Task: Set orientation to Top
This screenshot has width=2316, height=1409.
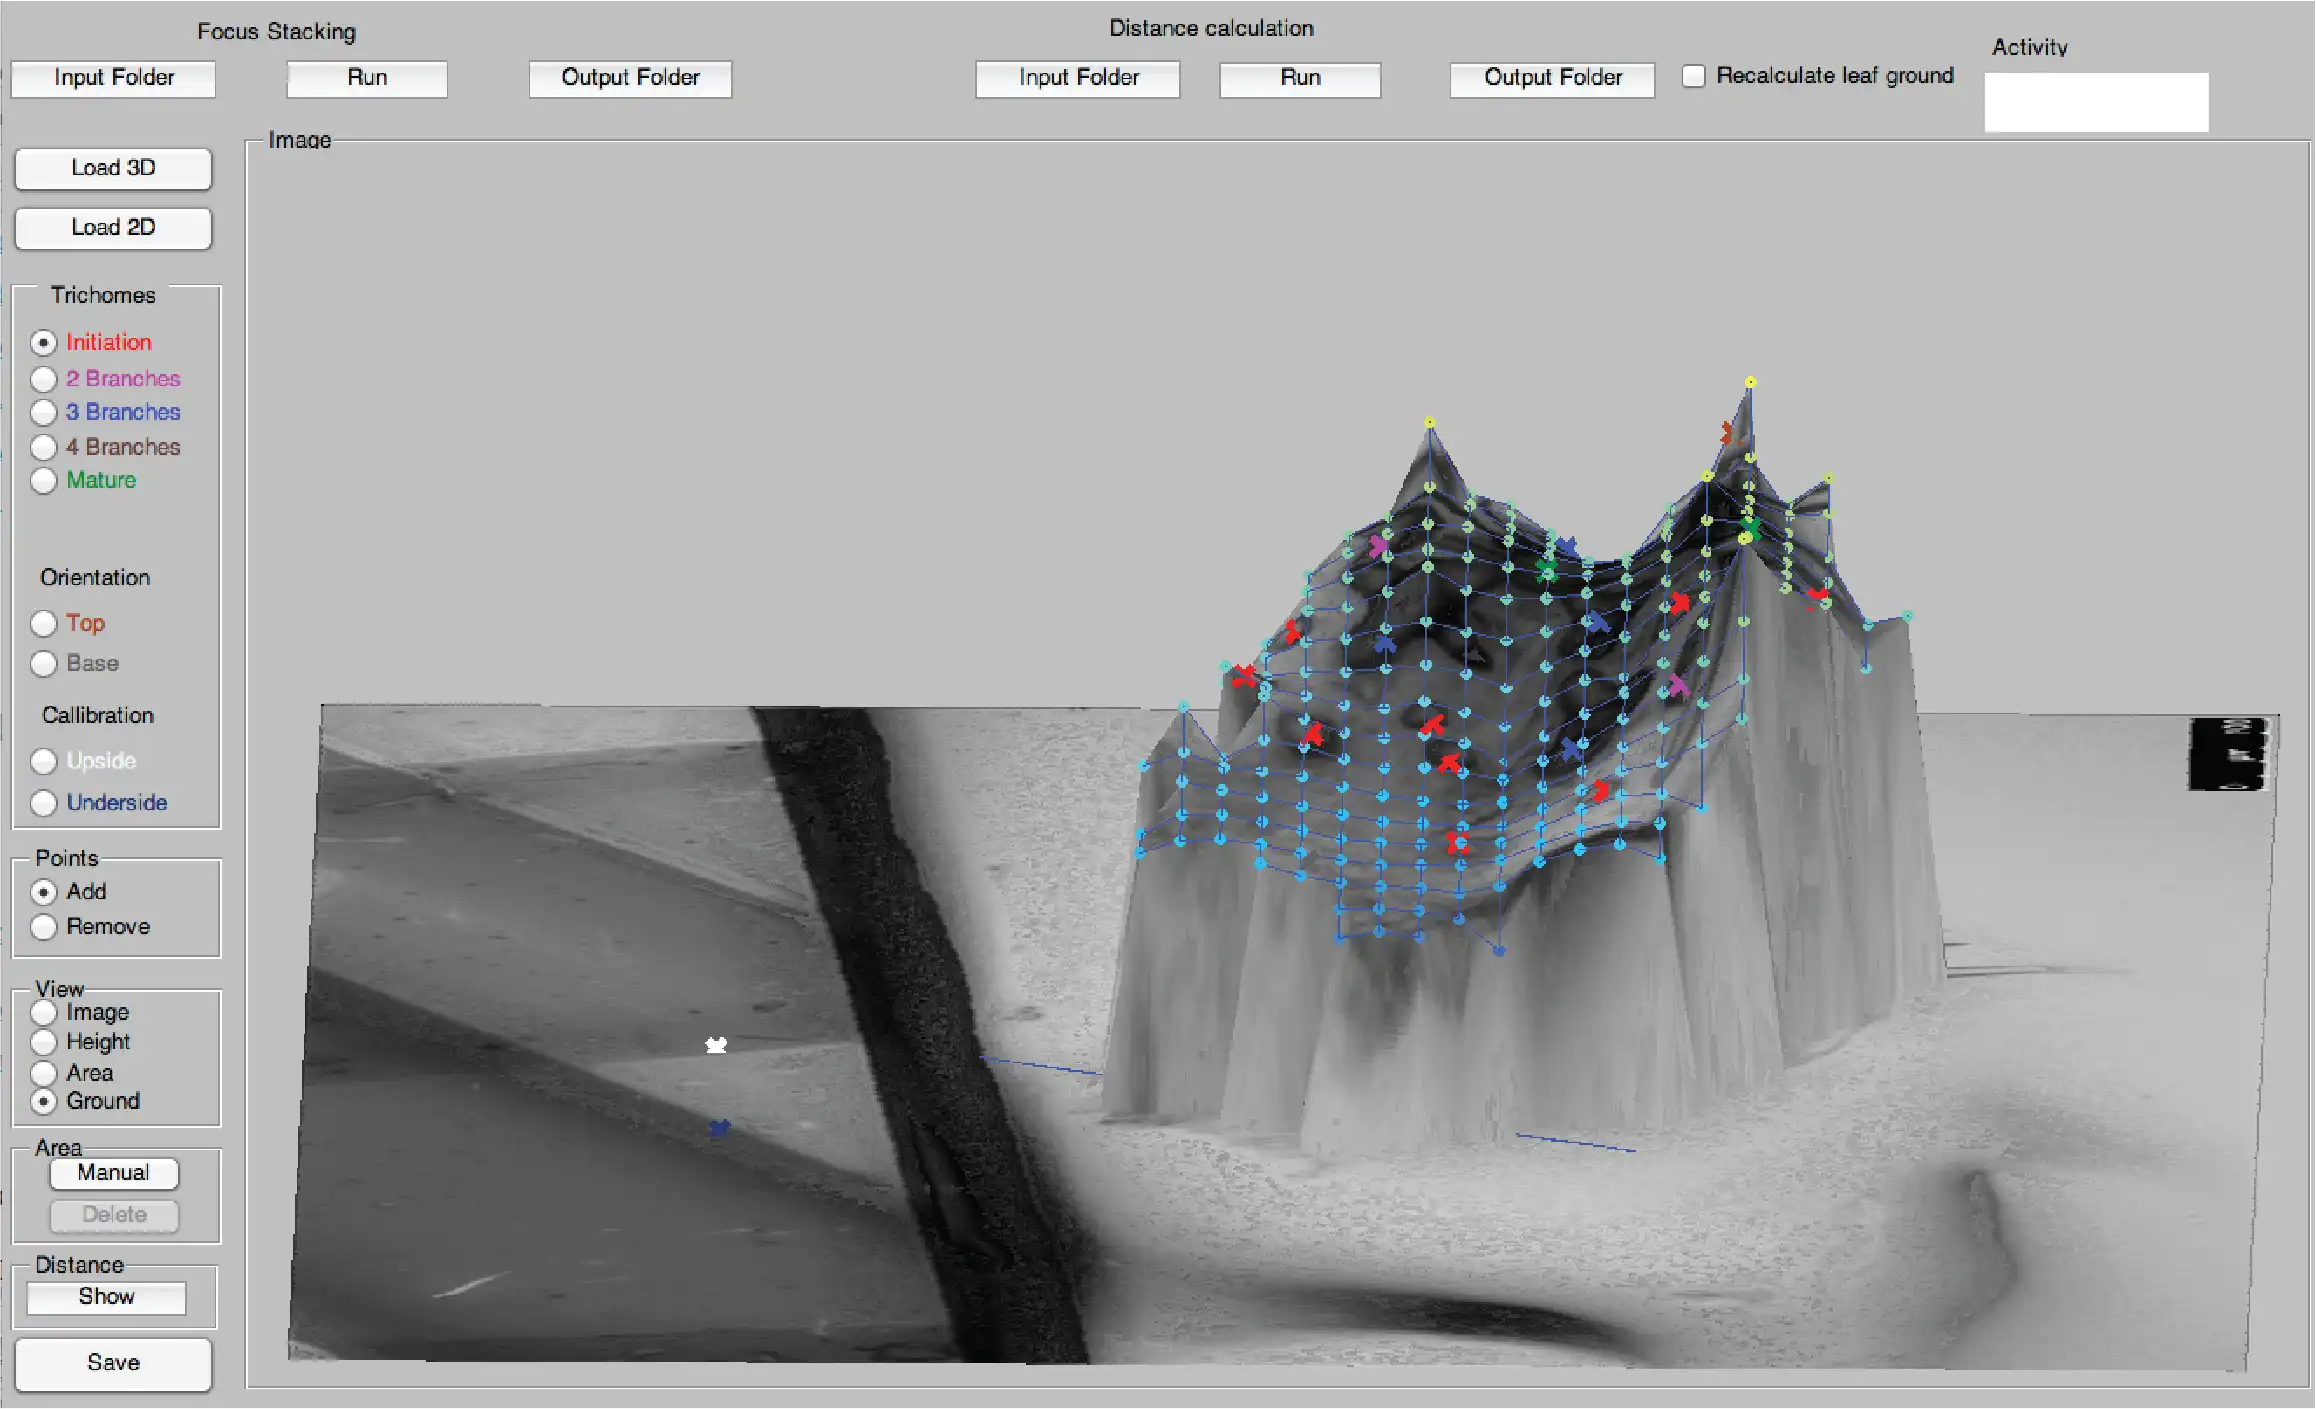Action: click(43, 624)
